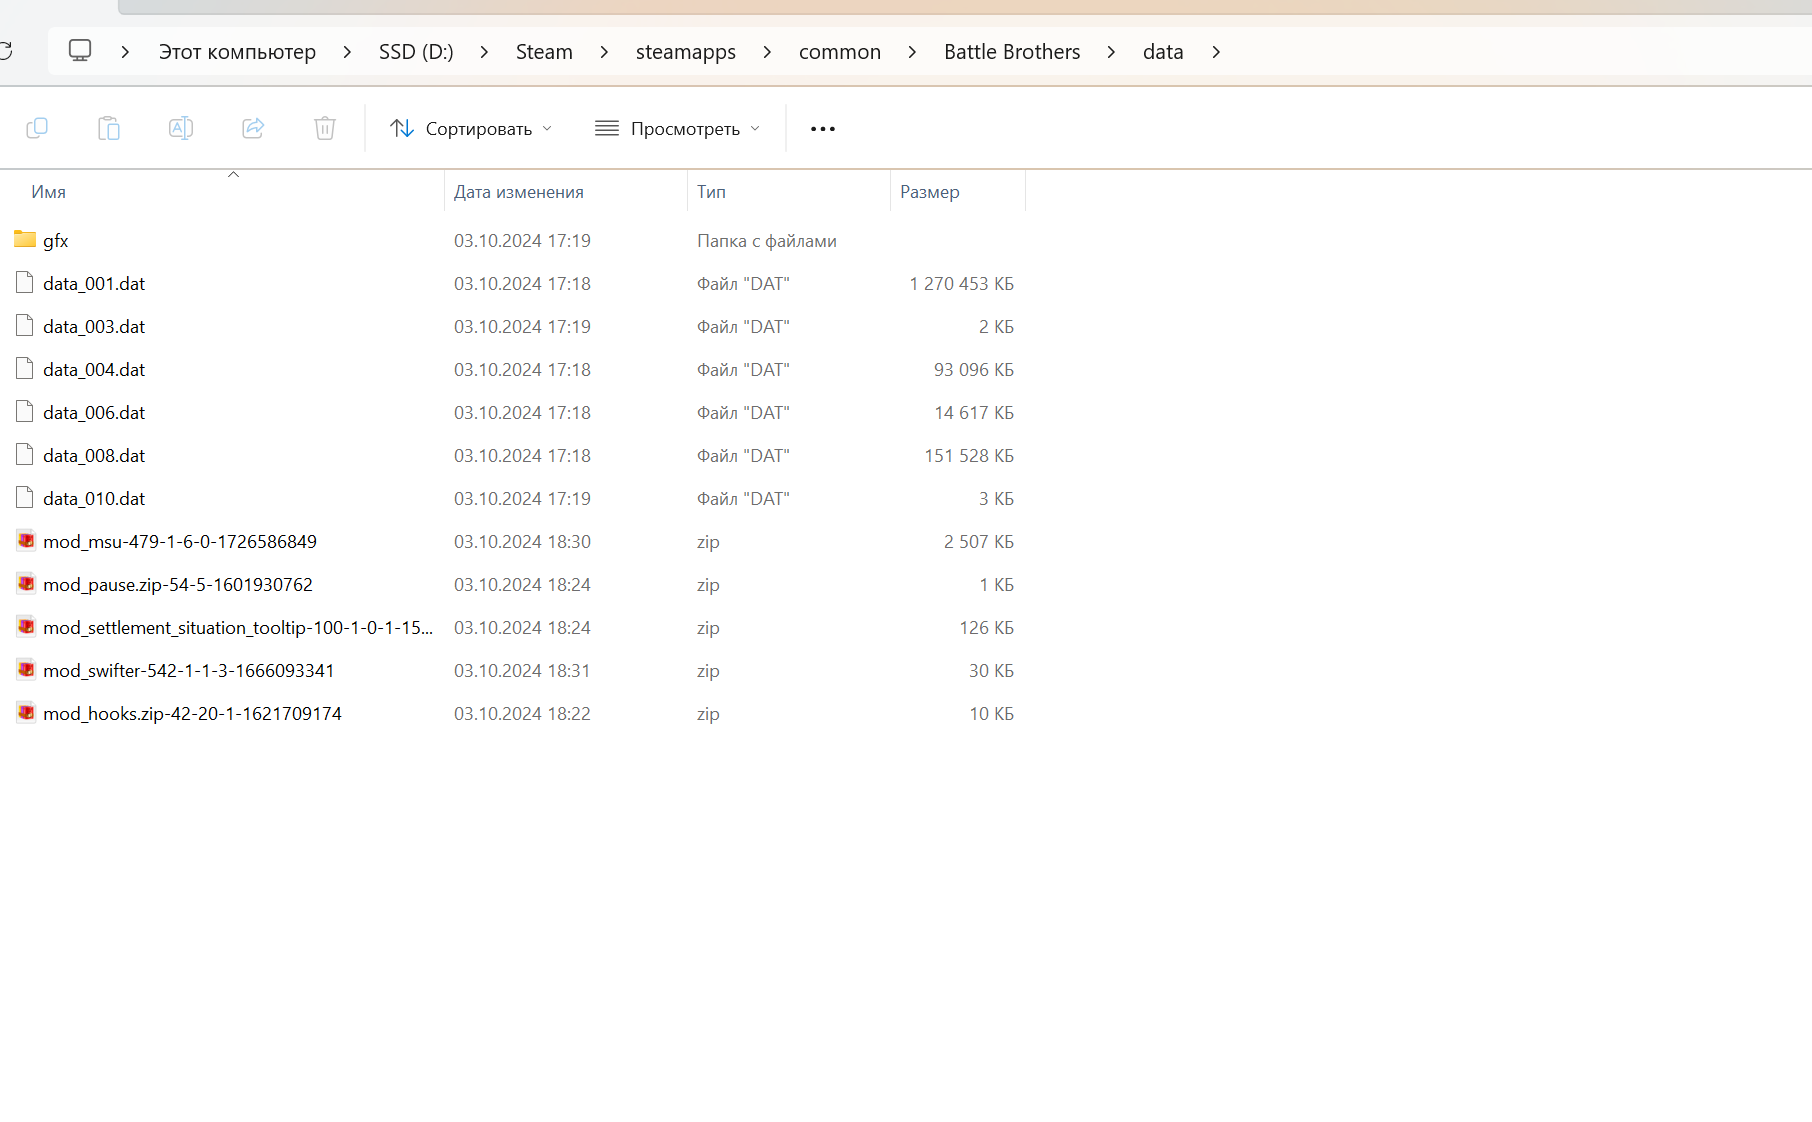The image size is (1812, 1122).
Task: Navigate to steamapps in breadcrumb path
Action: 685,52
